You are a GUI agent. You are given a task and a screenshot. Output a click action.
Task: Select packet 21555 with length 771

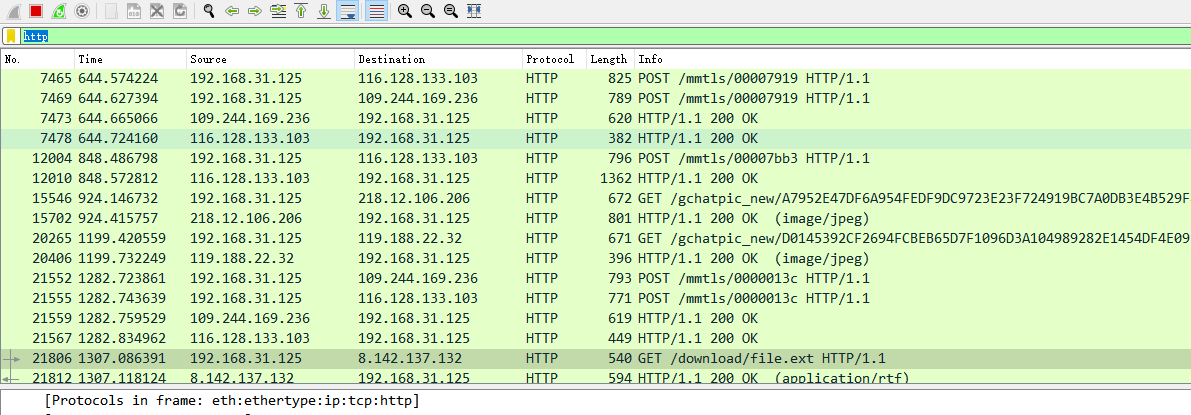pyautogui.click(x=596, y=298)
